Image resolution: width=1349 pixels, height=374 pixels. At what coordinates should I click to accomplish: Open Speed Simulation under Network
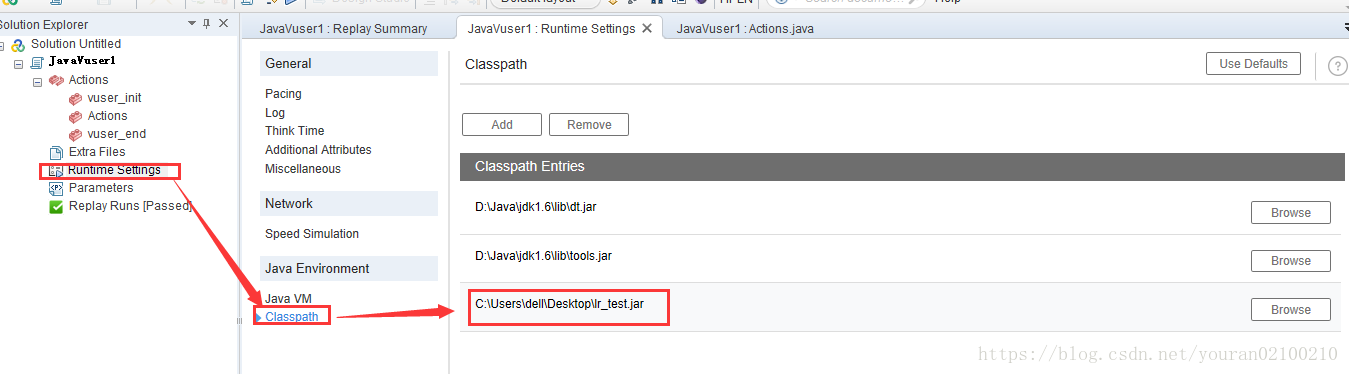click(312, 234)
